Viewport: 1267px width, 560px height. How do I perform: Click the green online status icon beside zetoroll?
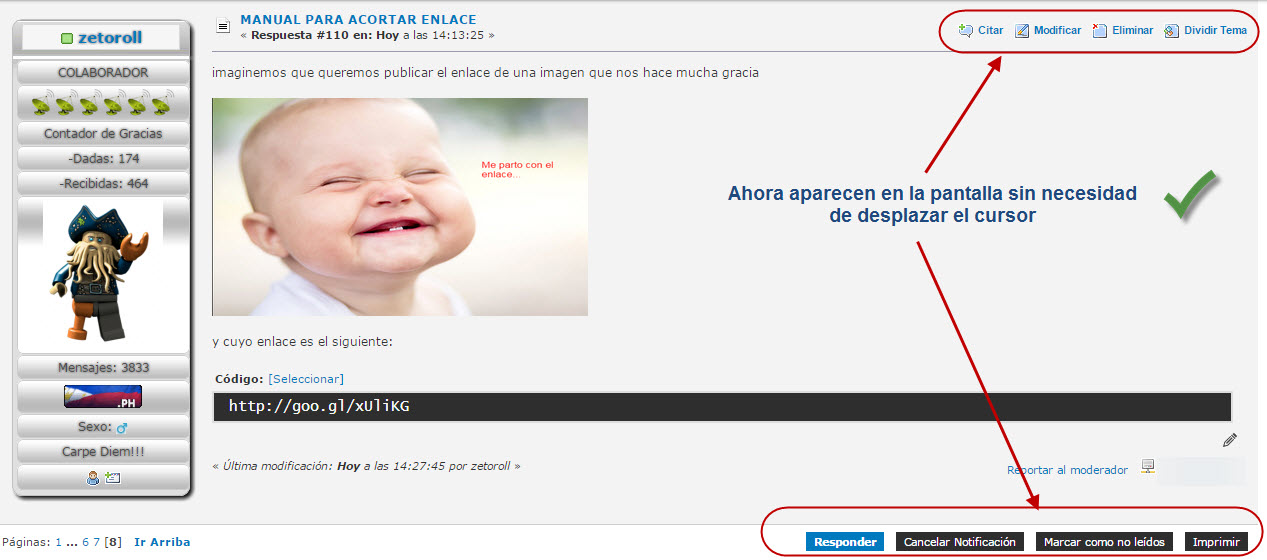click(67, 38)
